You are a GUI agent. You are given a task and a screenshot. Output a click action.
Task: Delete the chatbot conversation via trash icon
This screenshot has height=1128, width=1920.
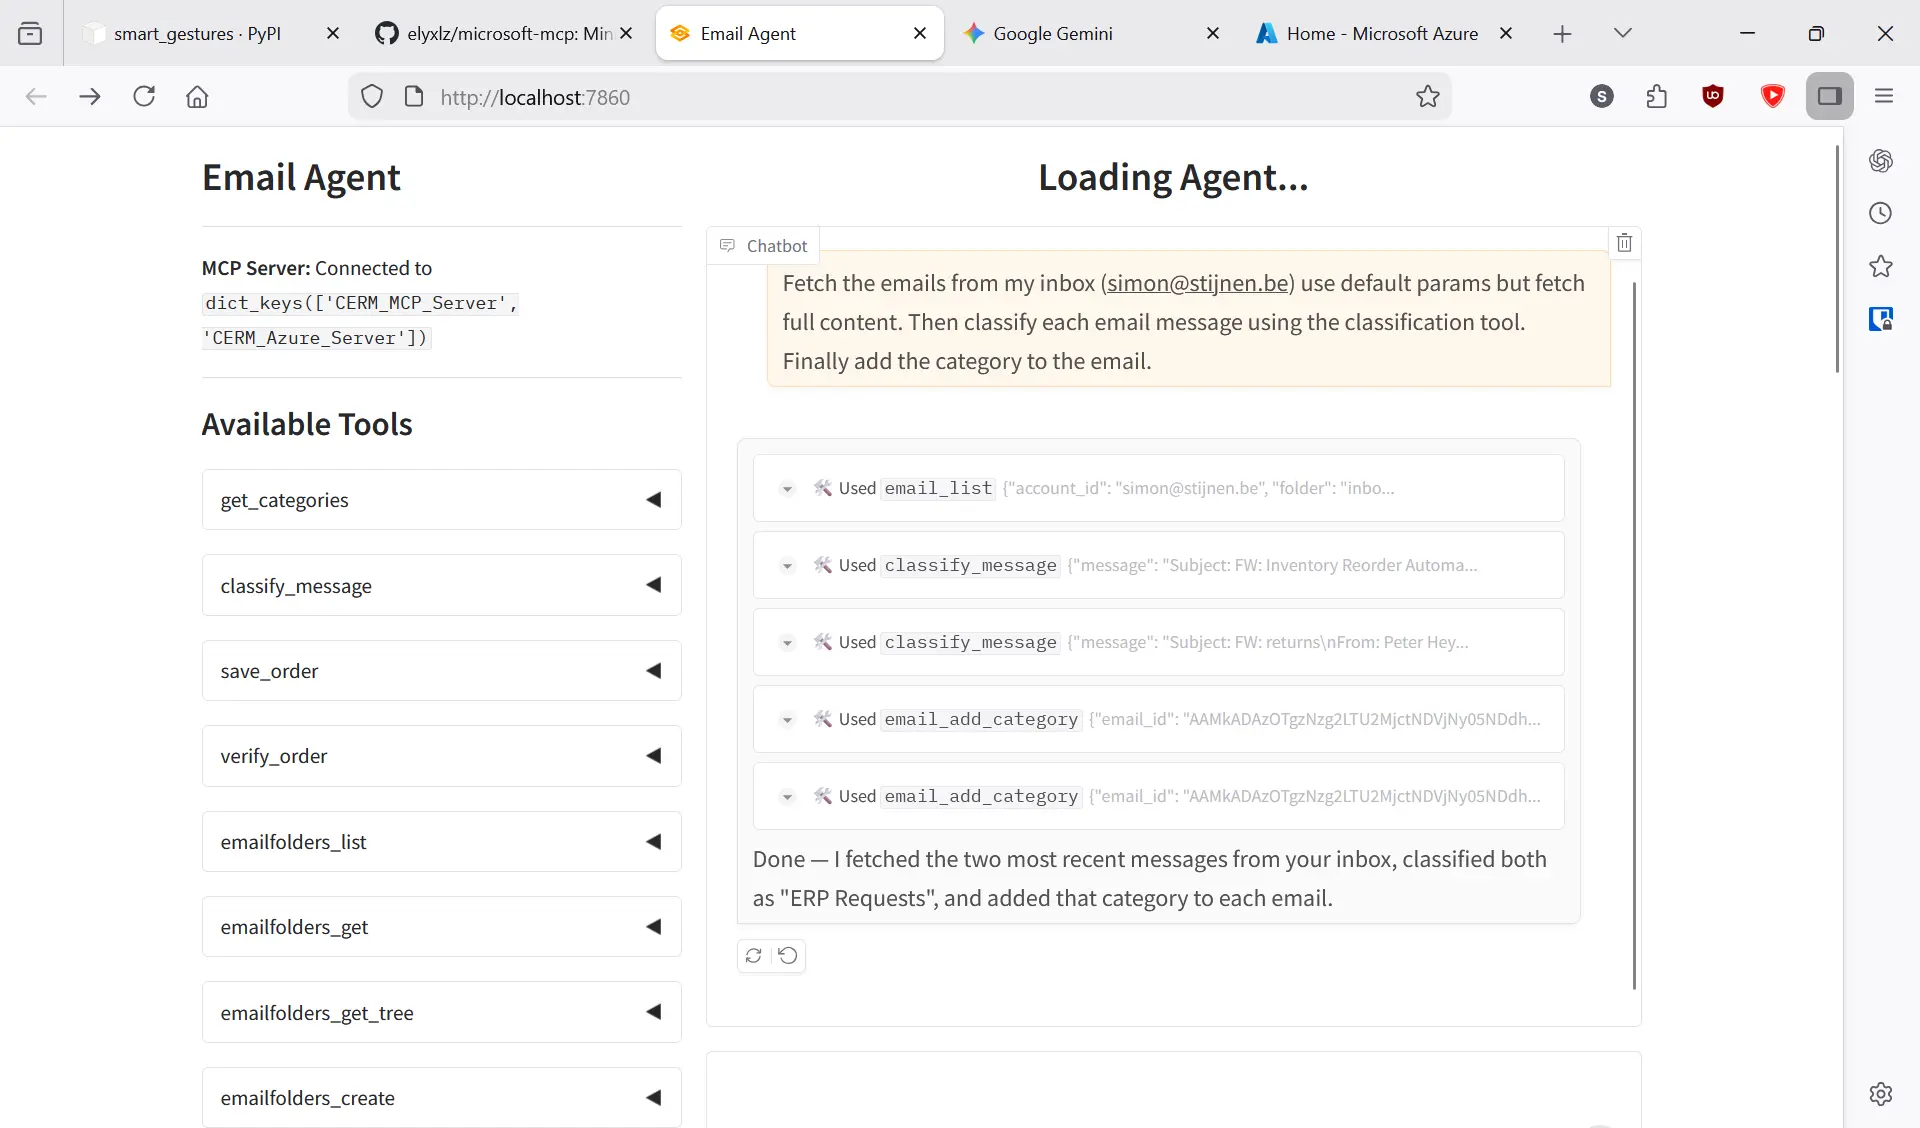click(1623, 242)
